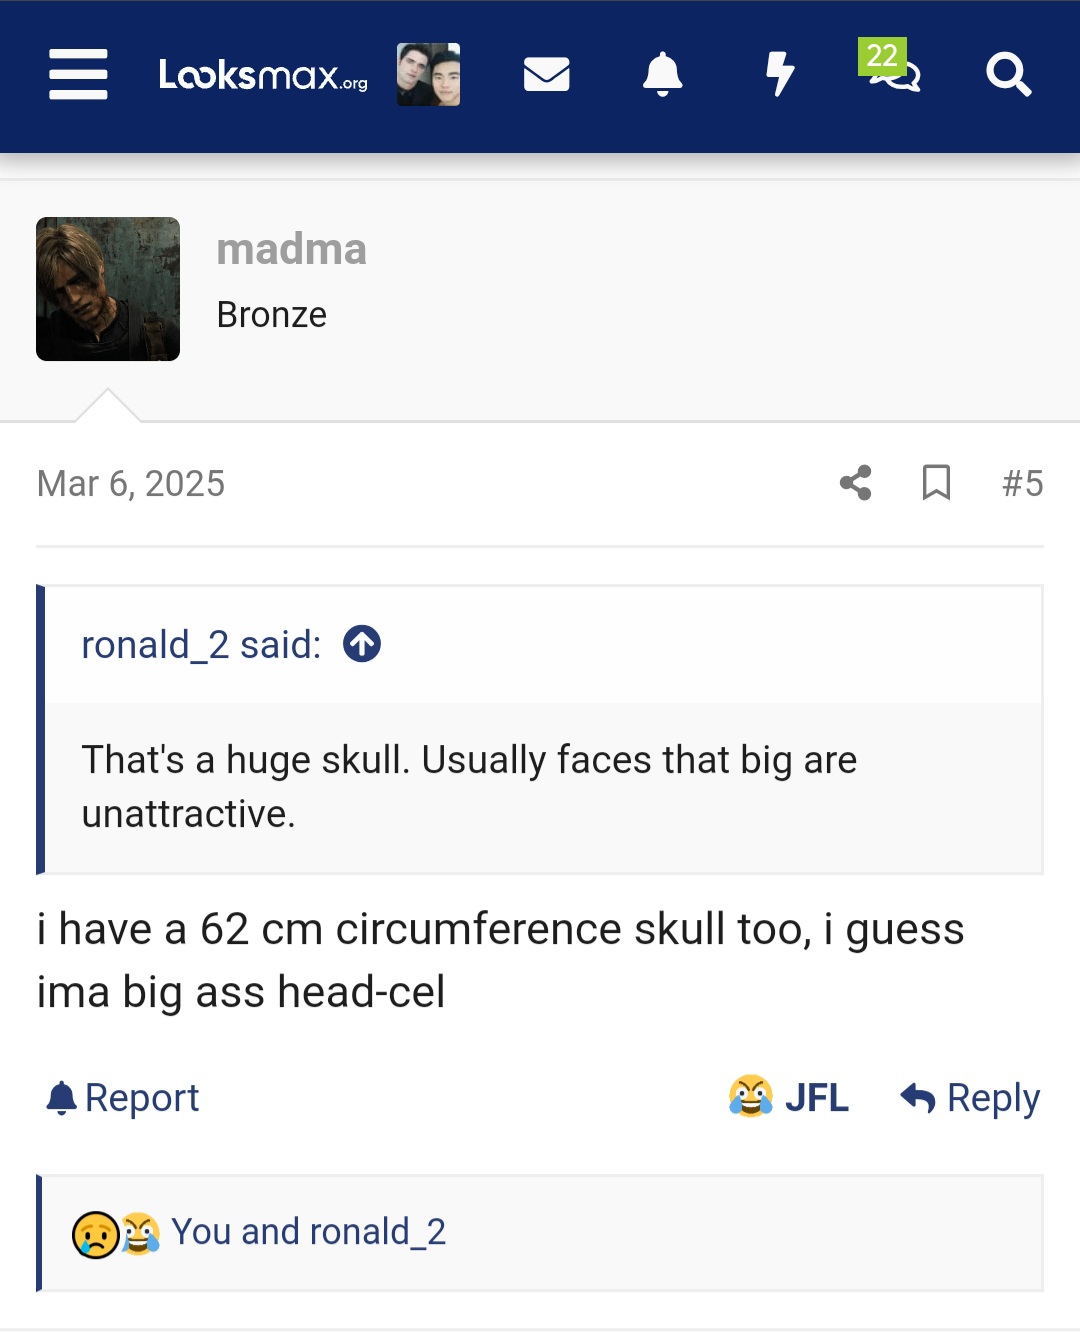Show who reacted: You and ronald_2
Screen dimensions: 1080x1335
[308, 1232]
